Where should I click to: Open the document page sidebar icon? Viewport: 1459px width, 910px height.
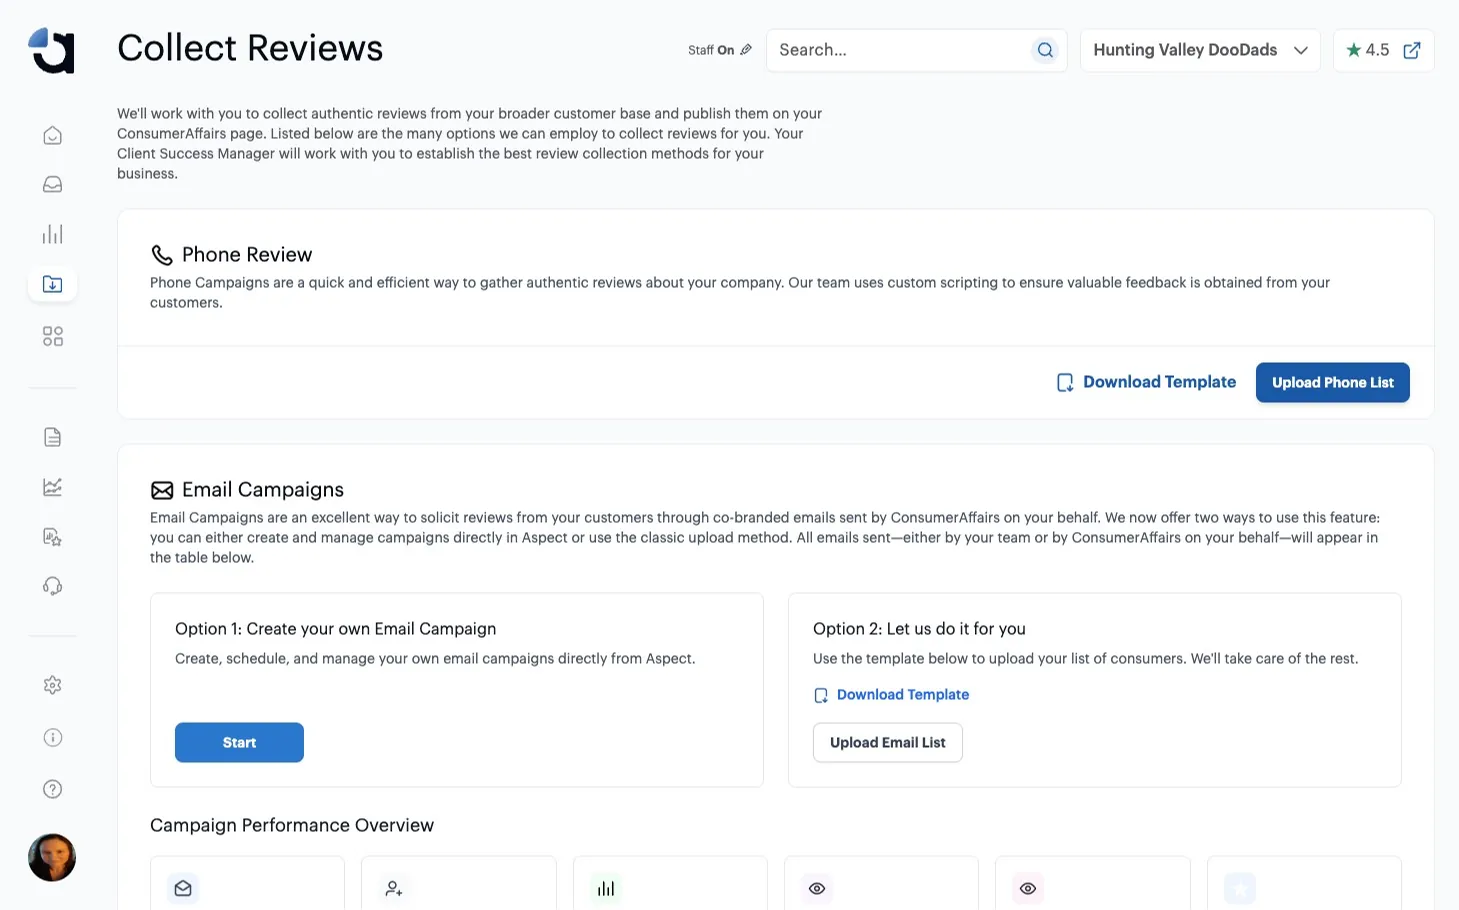pos(53,437)
